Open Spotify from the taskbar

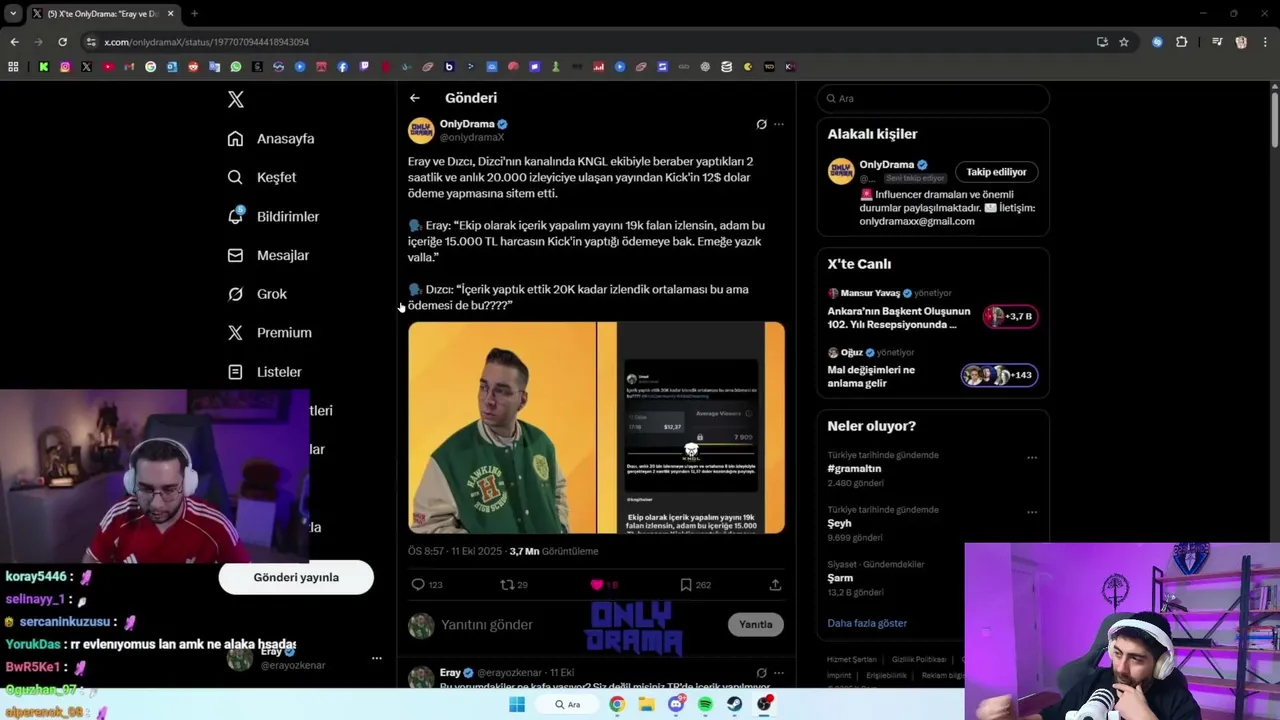pos(705,704)
